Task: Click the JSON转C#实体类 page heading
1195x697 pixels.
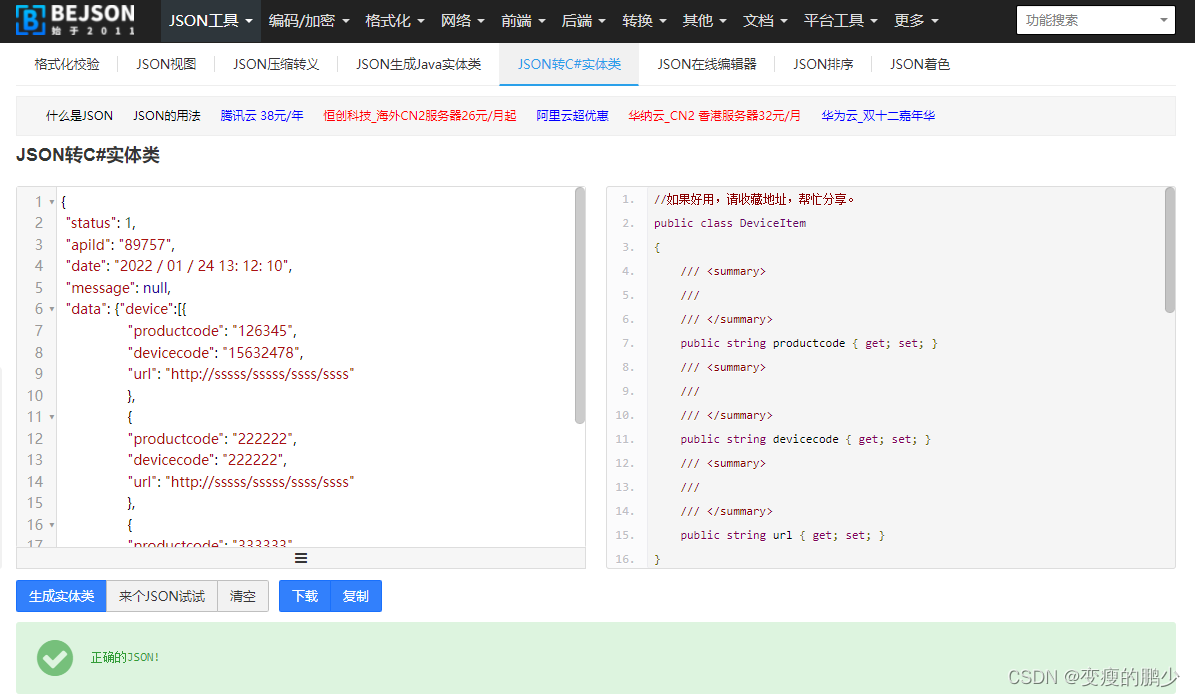Action: [88, 155]
